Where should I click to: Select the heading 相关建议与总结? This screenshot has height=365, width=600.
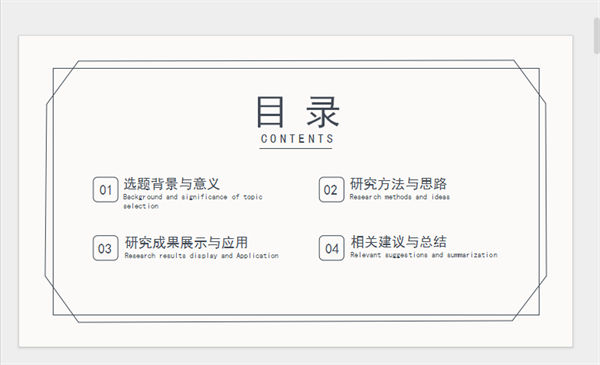point(399,242)
